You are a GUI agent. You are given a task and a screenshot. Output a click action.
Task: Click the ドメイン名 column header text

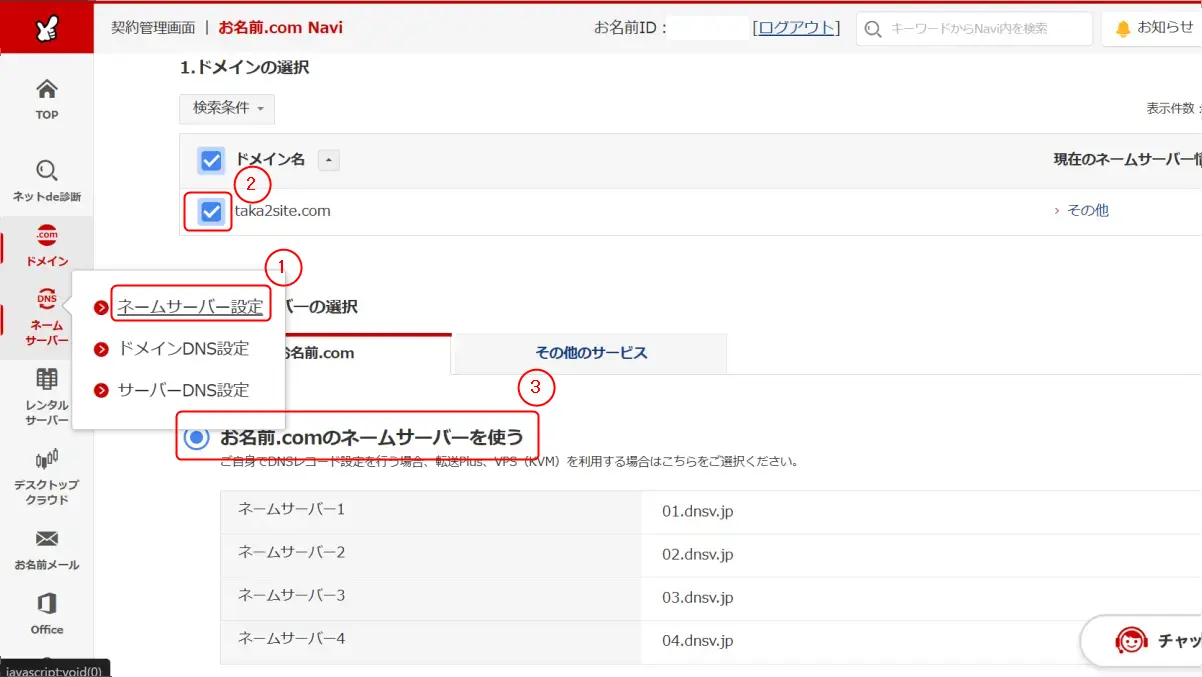(x=270, y=160)
